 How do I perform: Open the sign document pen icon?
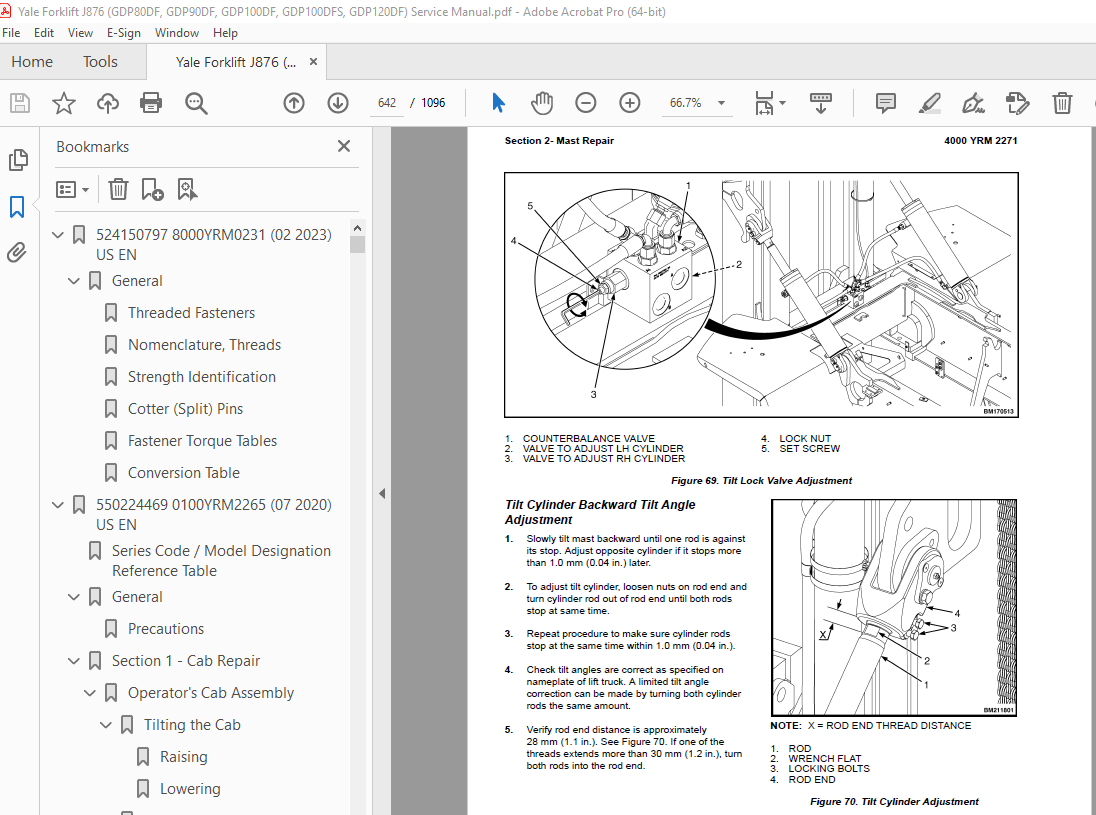(x=973, y=103)
